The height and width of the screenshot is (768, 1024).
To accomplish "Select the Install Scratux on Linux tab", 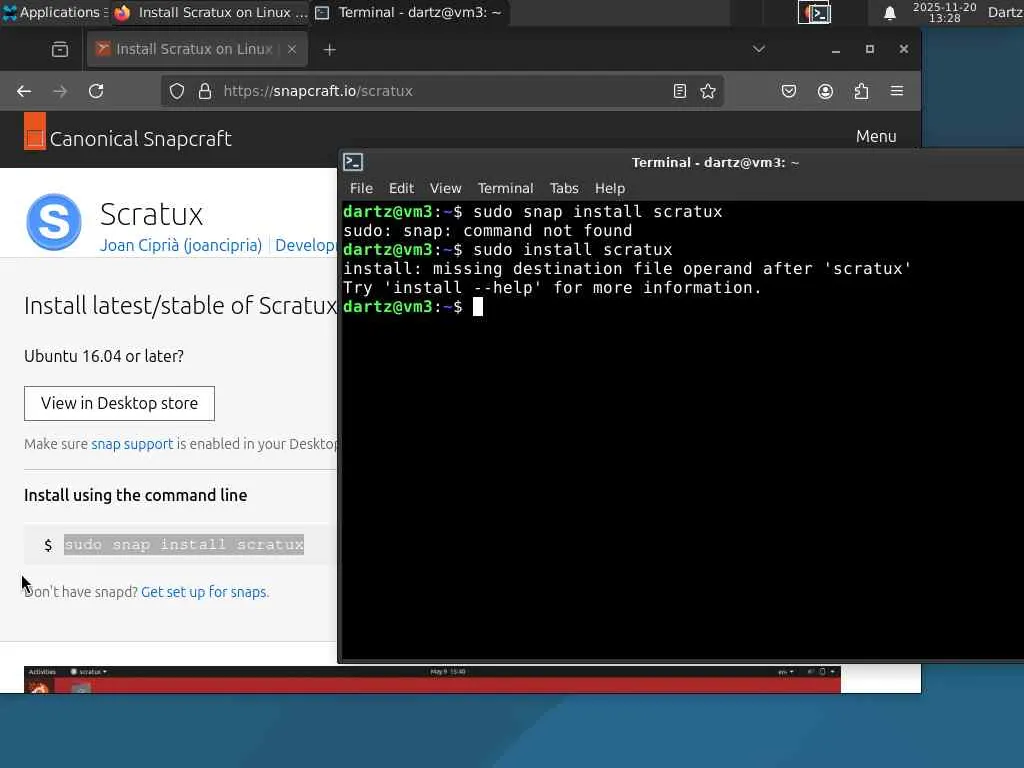I will 197,49.
